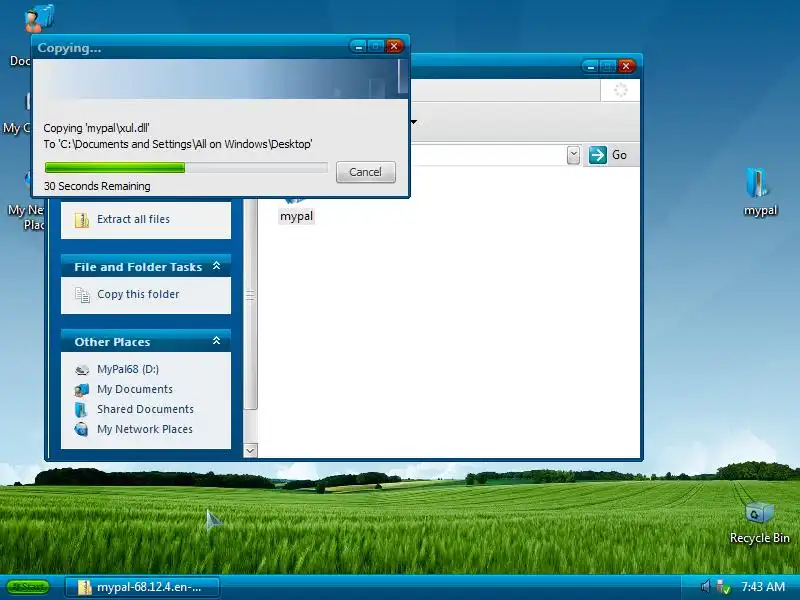Collapse the File and Folder Tasks panel
The height and width of the screenshot is (600, 800).
pos(216,266)
